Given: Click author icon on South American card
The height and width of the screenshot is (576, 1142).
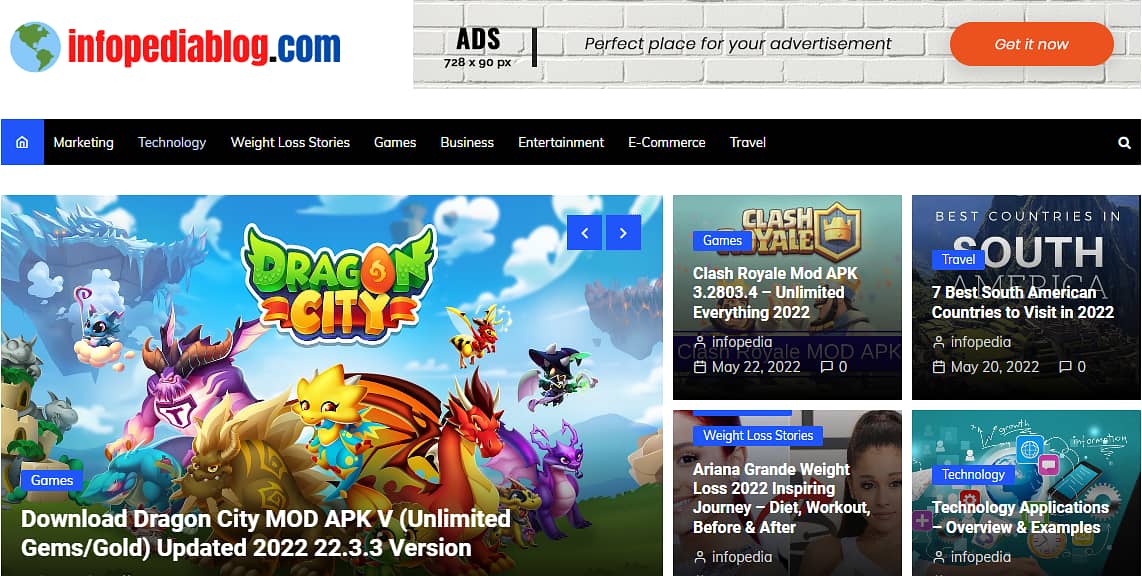Looking at the screenshot, I should coord(939,342).
